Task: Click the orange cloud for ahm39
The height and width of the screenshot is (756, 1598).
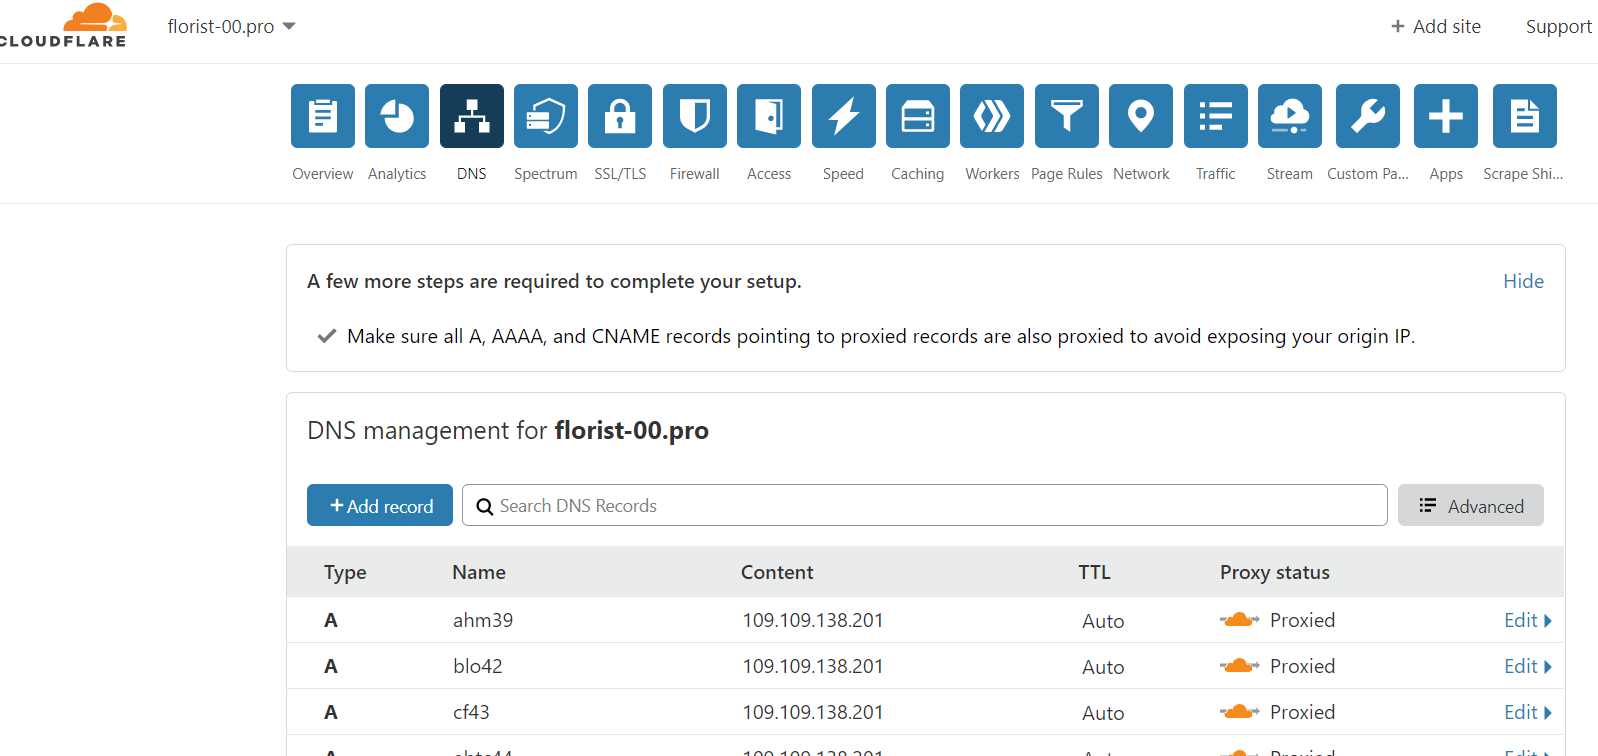Action: click(1240, 620)
